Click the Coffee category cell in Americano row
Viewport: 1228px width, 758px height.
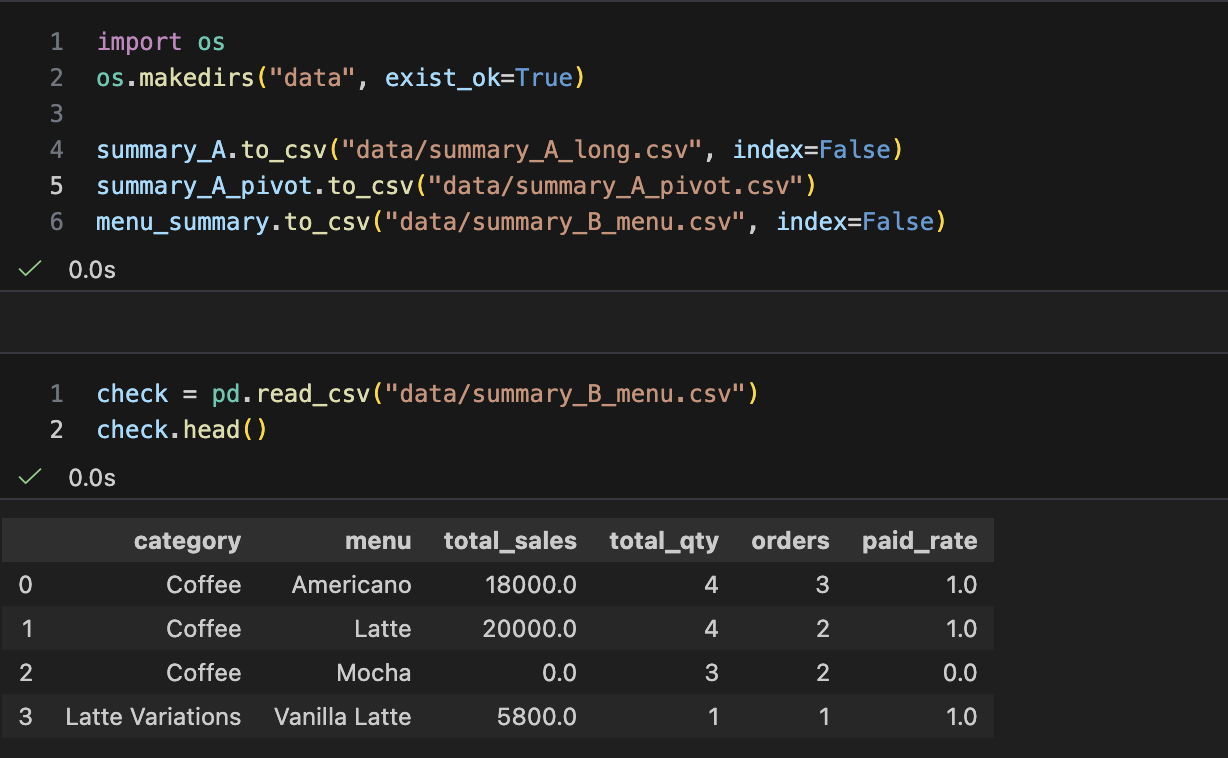coord(203,584)
